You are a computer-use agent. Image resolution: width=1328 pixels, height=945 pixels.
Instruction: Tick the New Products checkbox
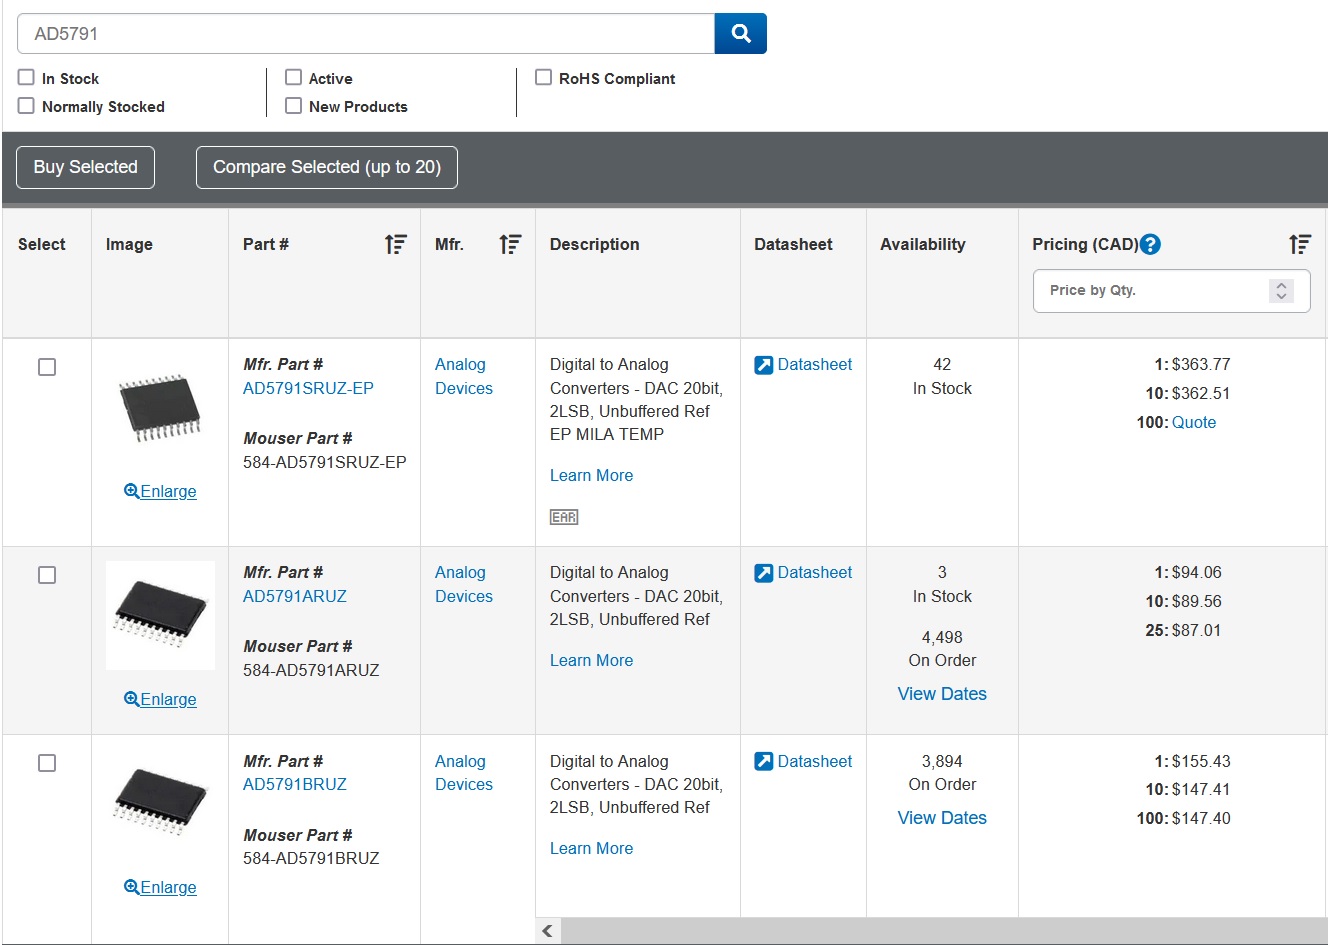pos(293,105)
